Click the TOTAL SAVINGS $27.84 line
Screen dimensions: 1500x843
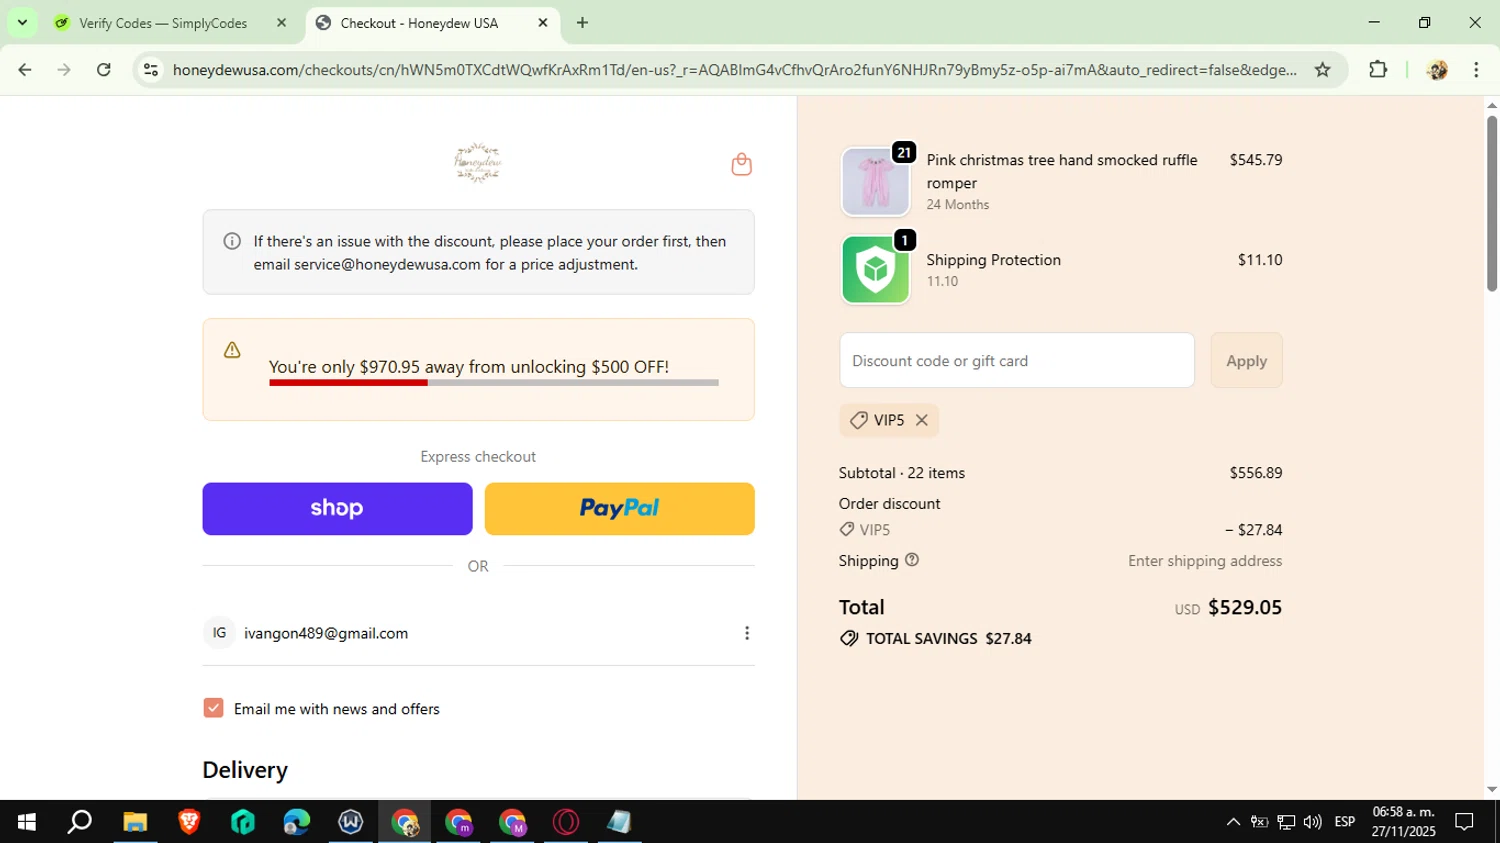click(936, 638)
